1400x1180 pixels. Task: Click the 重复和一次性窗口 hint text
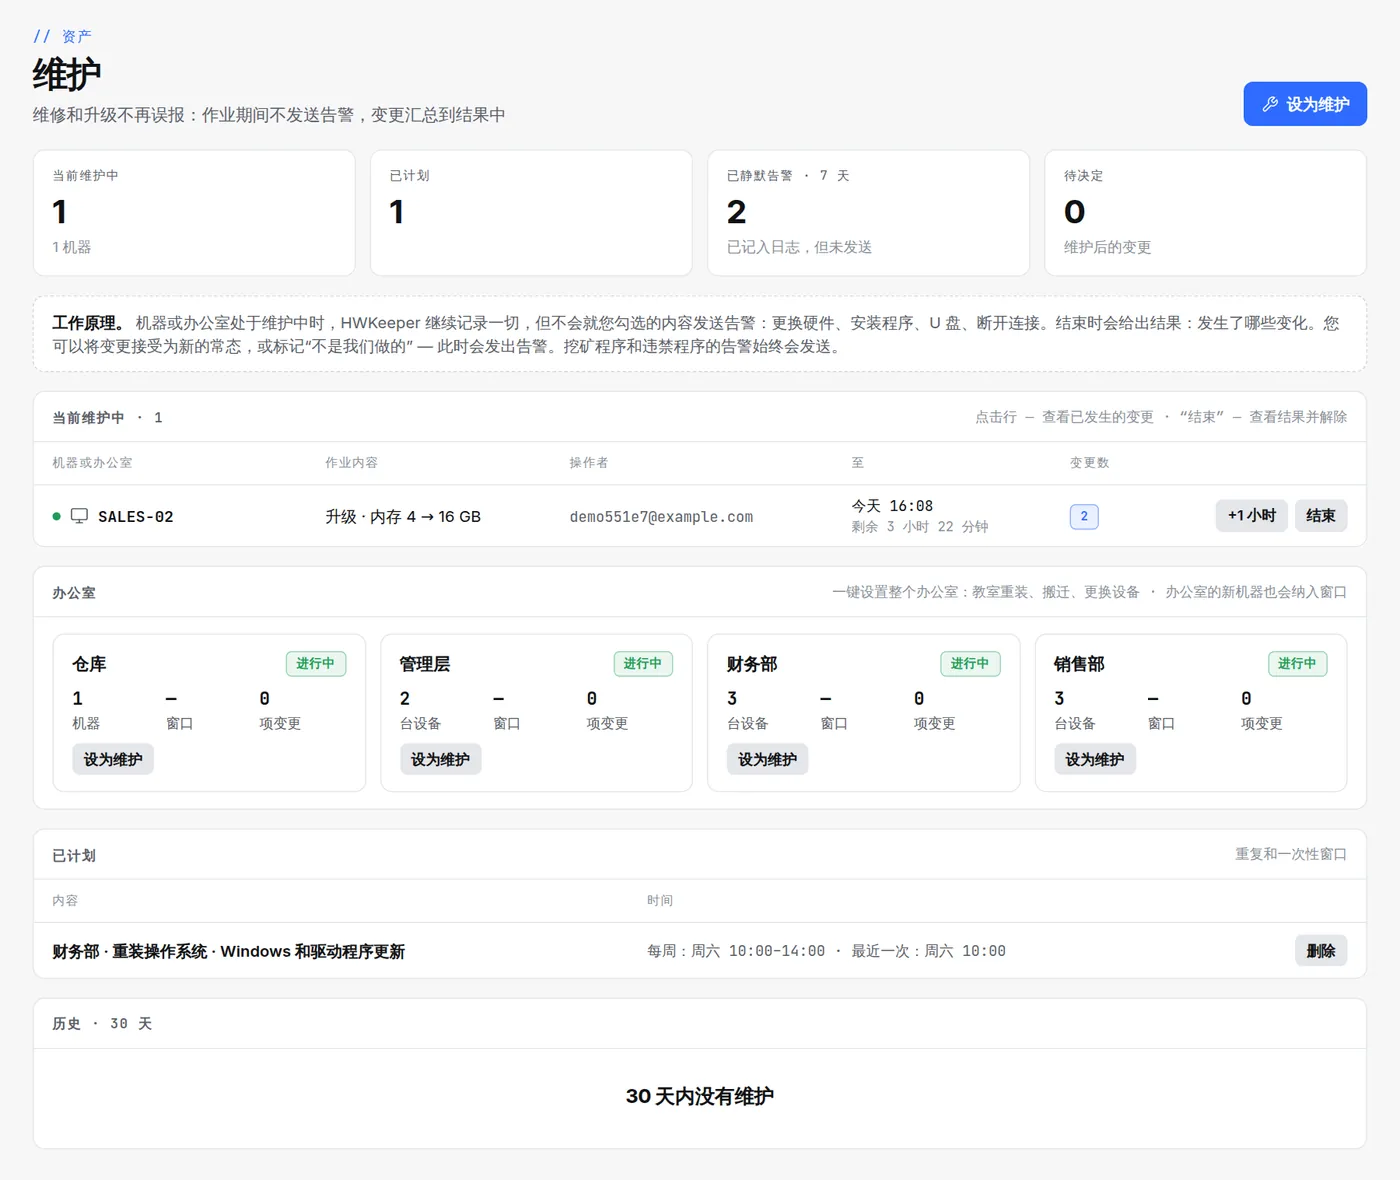click(1291, 855)
